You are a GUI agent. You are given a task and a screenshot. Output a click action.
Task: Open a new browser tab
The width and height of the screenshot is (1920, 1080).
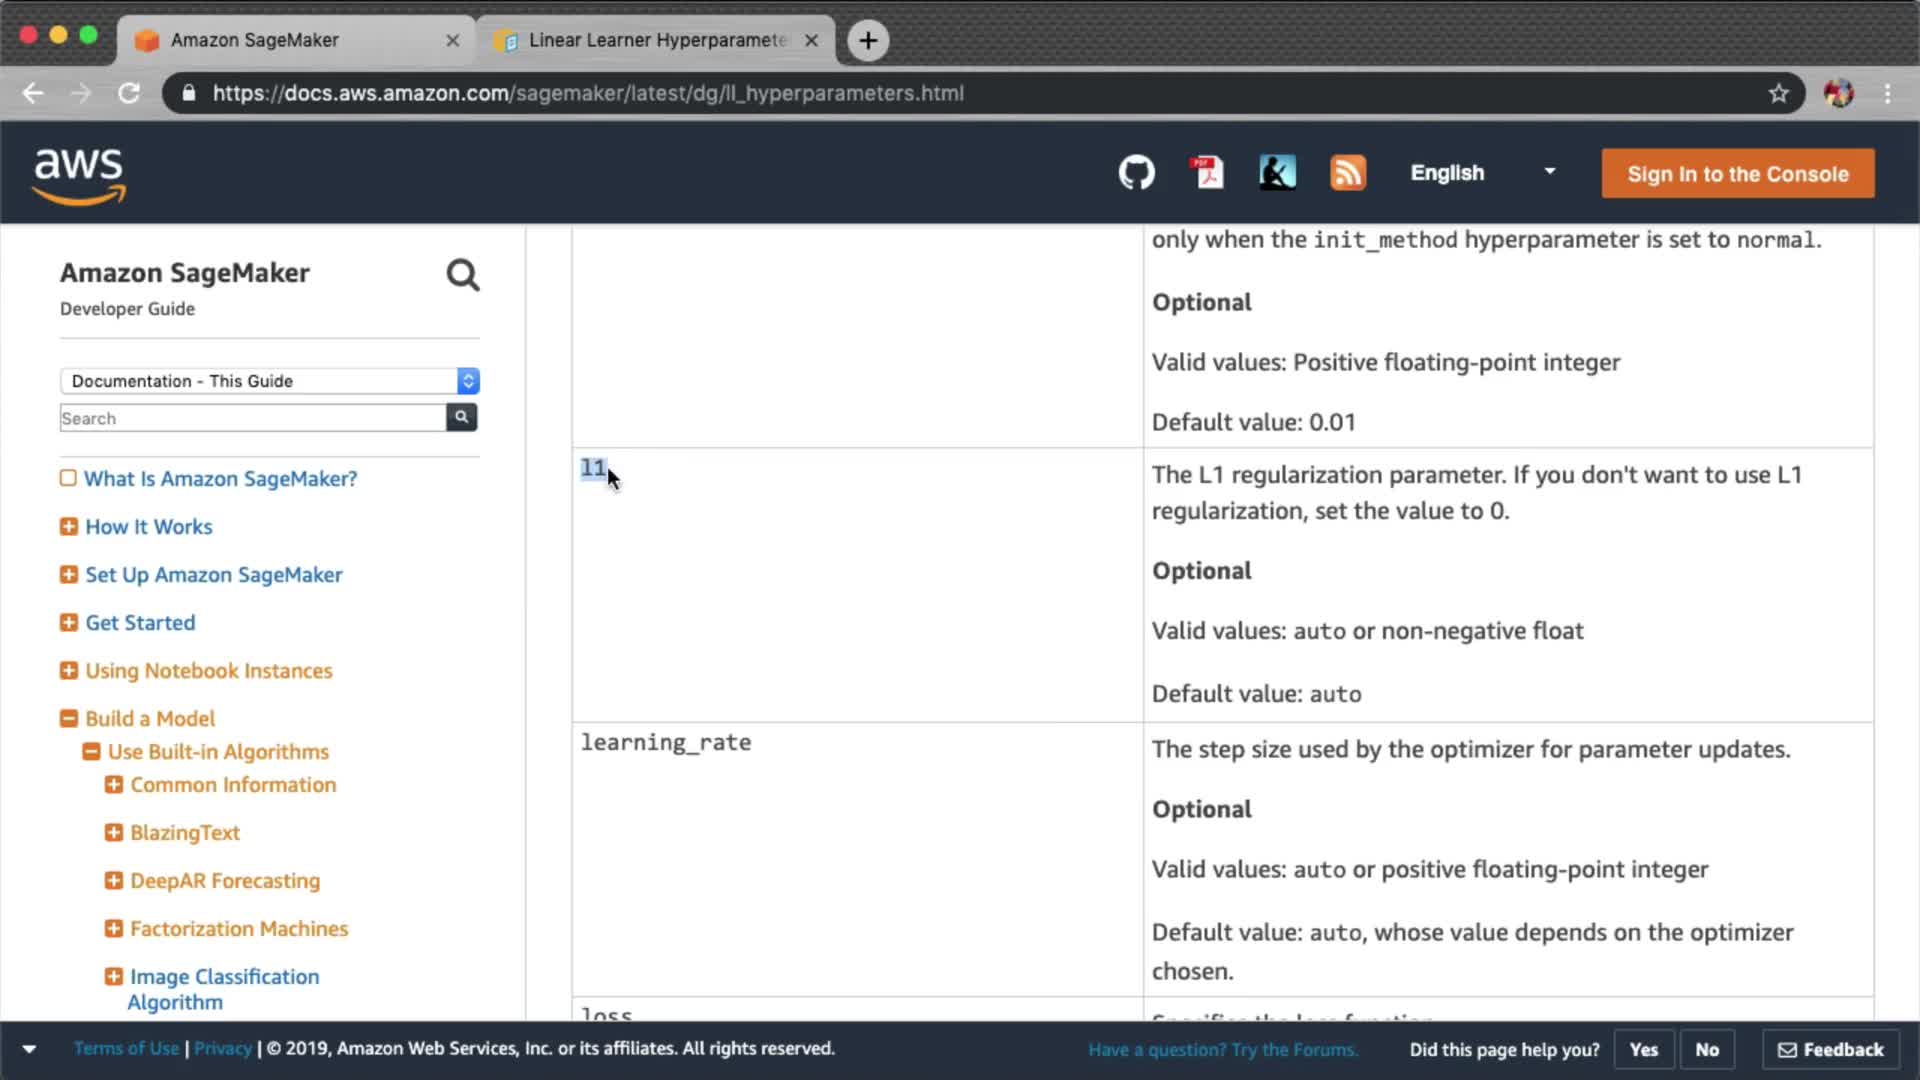coord(868,40)
